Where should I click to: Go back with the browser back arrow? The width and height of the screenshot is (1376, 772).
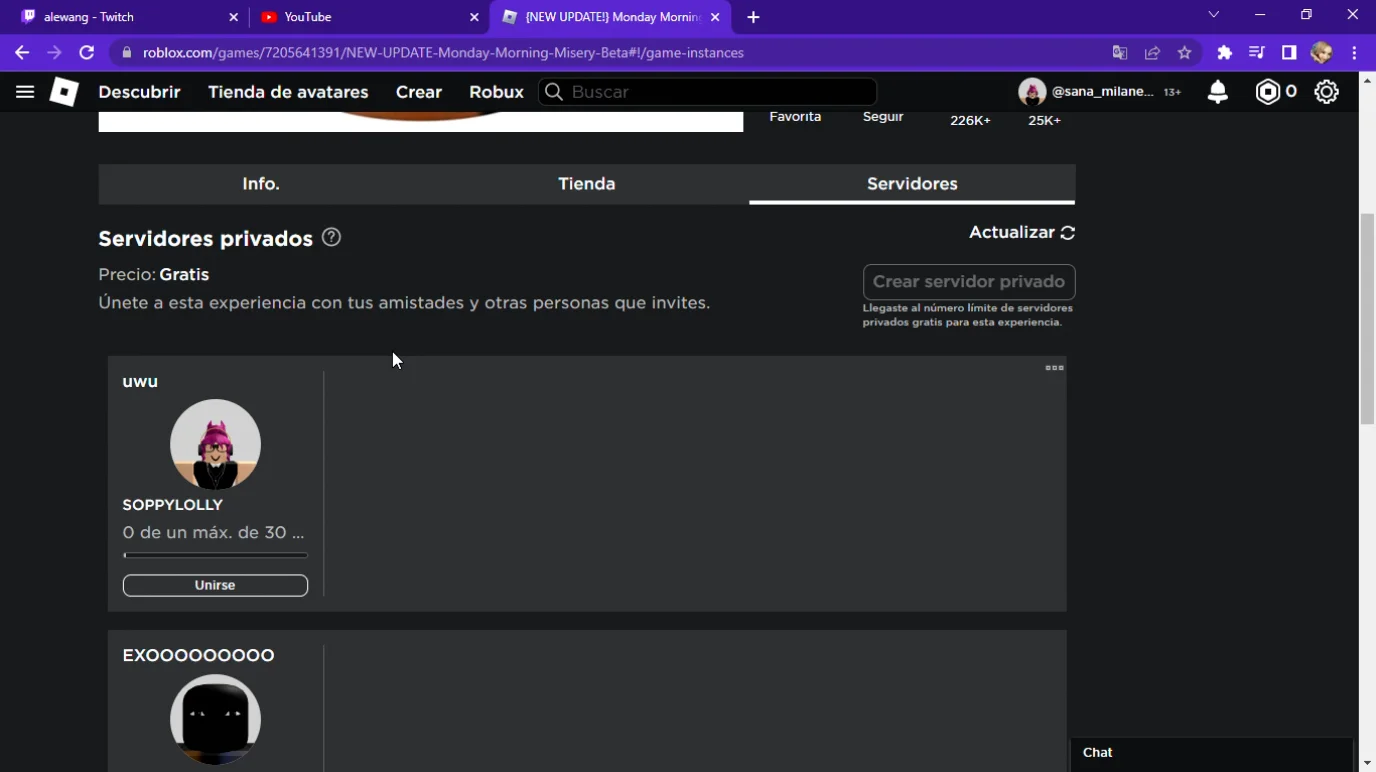coord(22,53)
